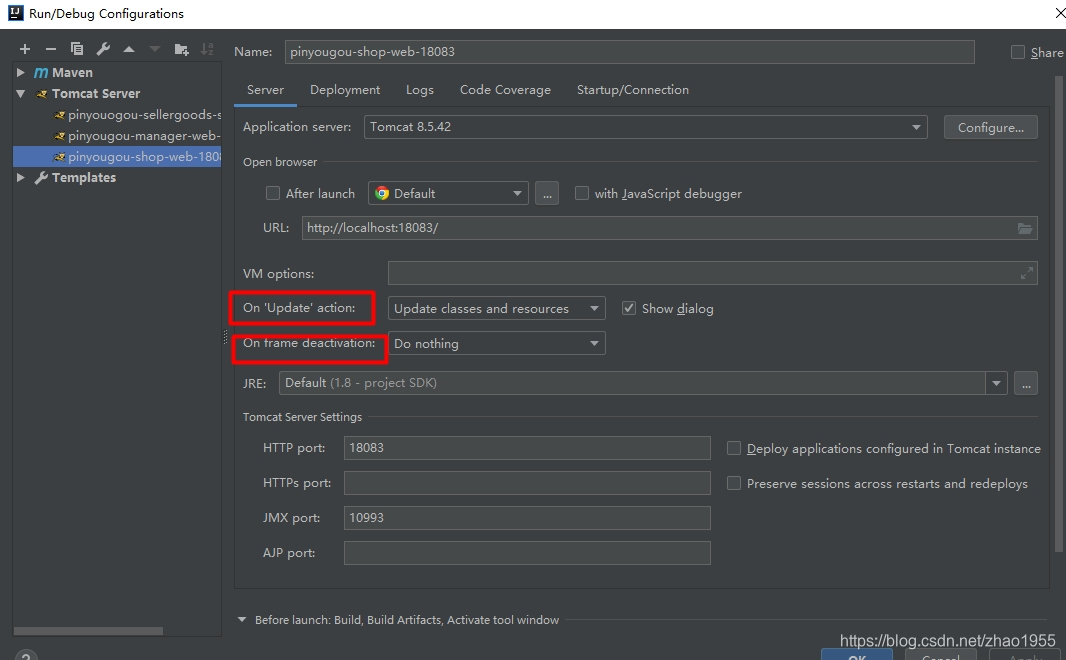
Task: Click in the JMX port field
Action: (x=527, y=518)
